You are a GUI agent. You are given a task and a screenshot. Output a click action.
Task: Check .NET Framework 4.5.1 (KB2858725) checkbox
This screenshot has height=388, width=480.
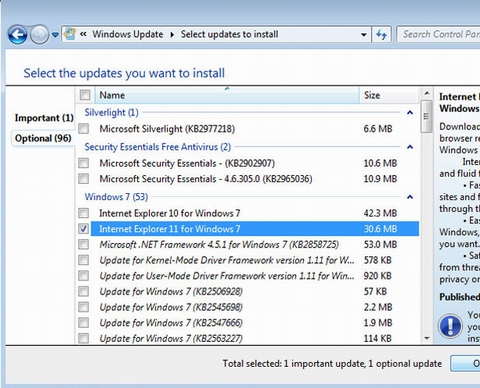coord(83,245)
